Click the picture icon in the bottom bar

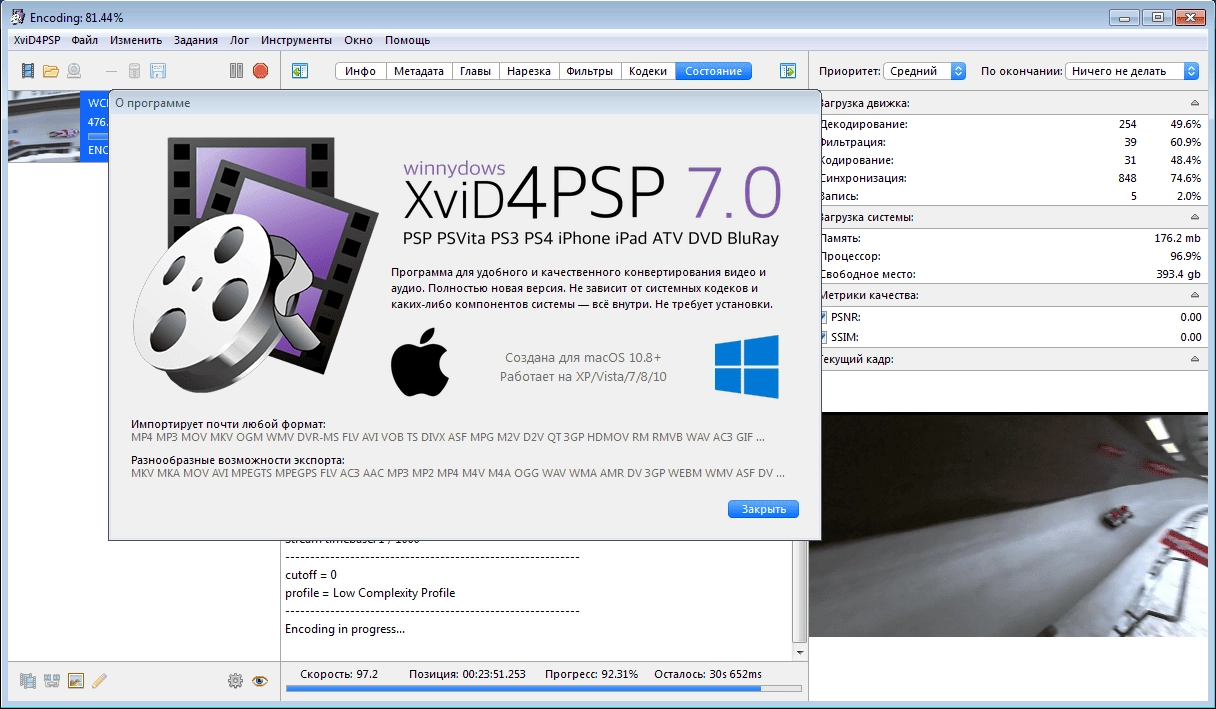(x=76, y=681)
